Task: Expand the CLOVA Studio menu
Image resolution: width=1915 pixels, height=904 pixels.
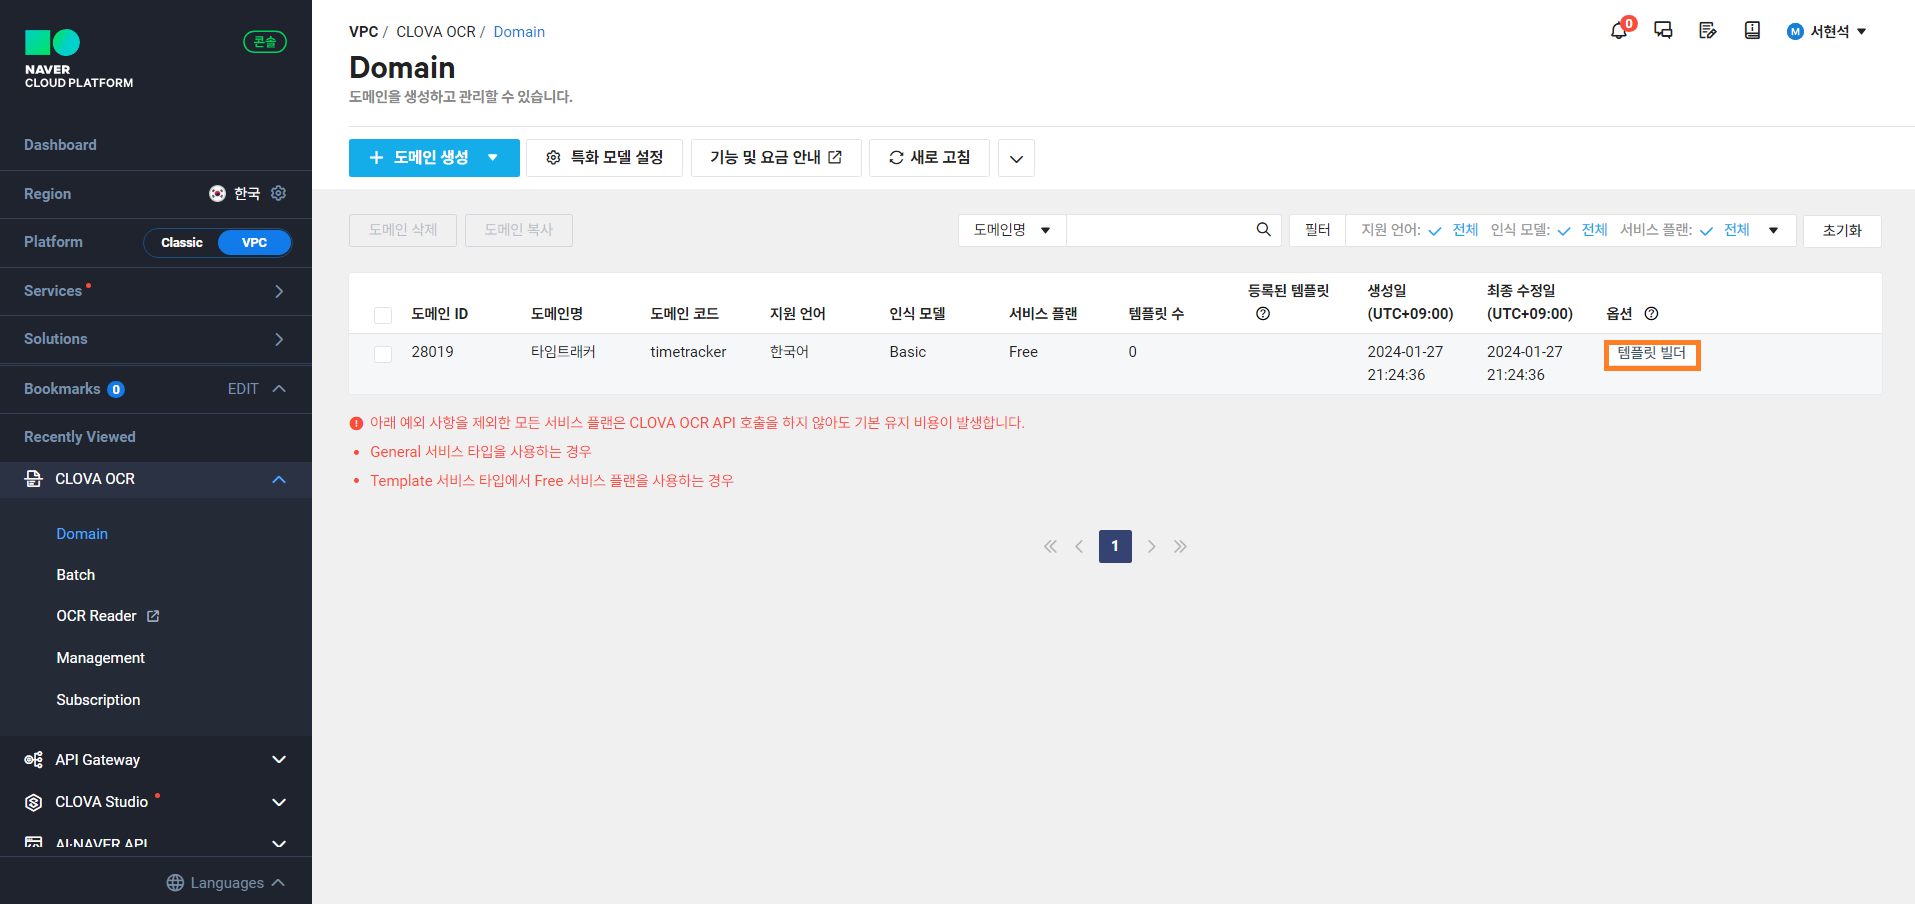Action: coord(279,802)
